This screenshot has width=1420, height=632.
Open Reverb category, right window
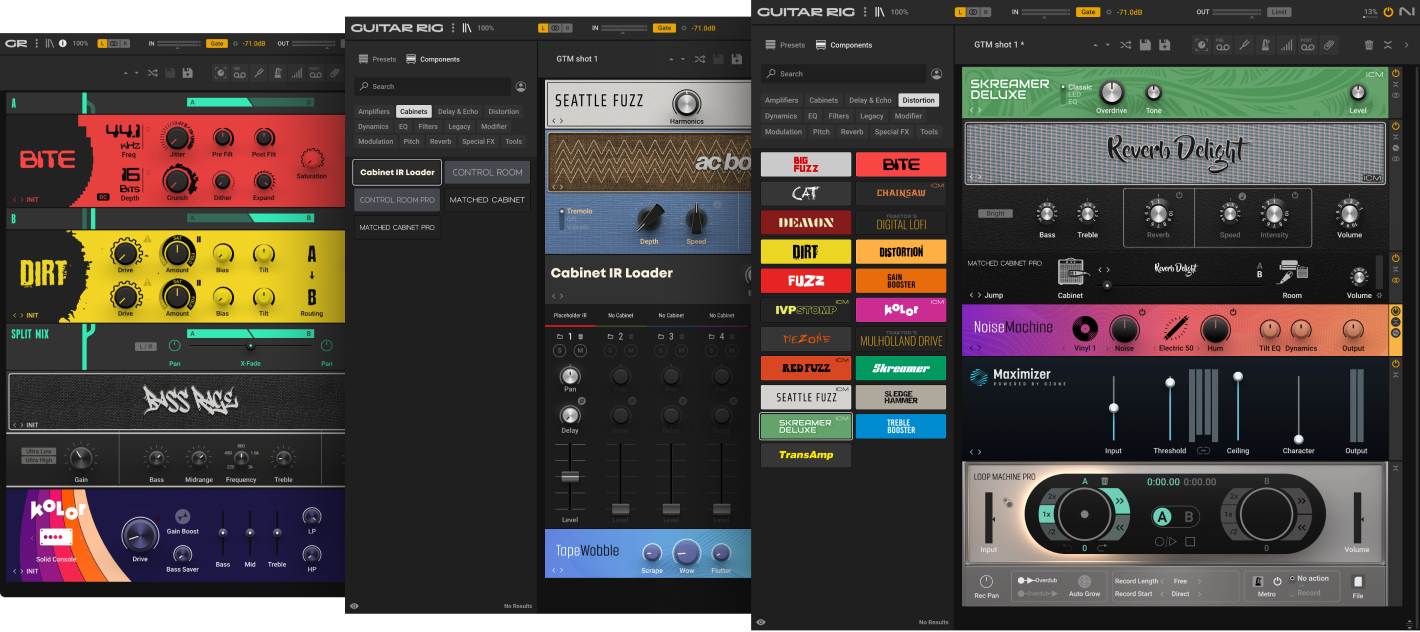852,132
